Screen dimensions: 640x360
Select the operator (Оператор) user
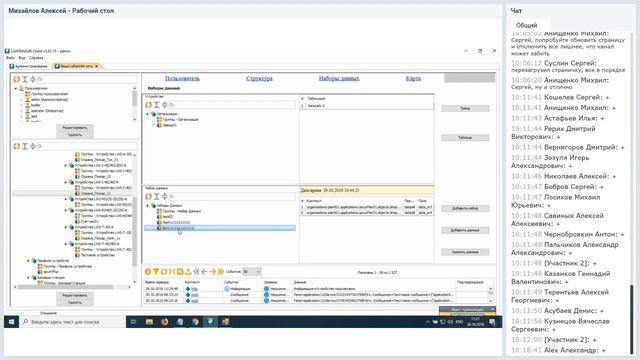[47, 111]
